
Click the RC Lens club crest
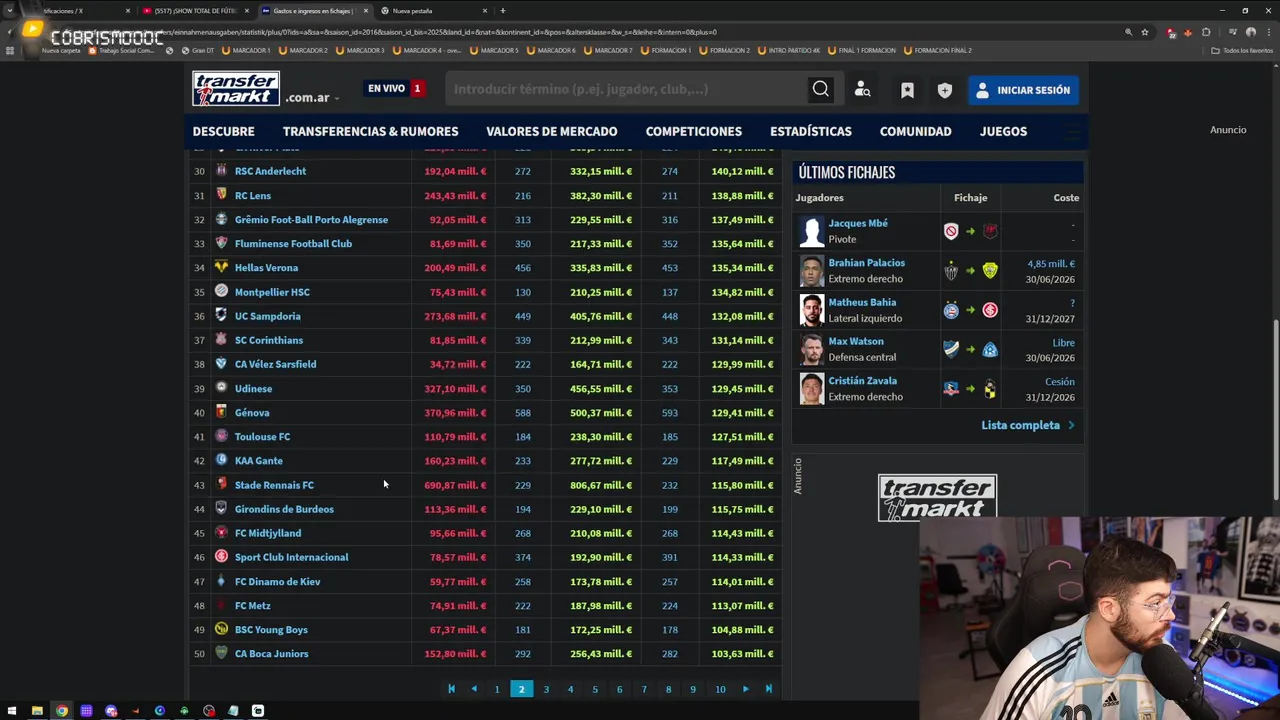[221, 195]
